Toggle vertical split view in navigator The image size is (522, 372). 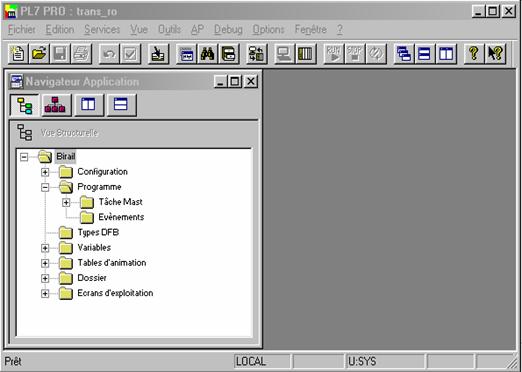(x=88, y=105)
